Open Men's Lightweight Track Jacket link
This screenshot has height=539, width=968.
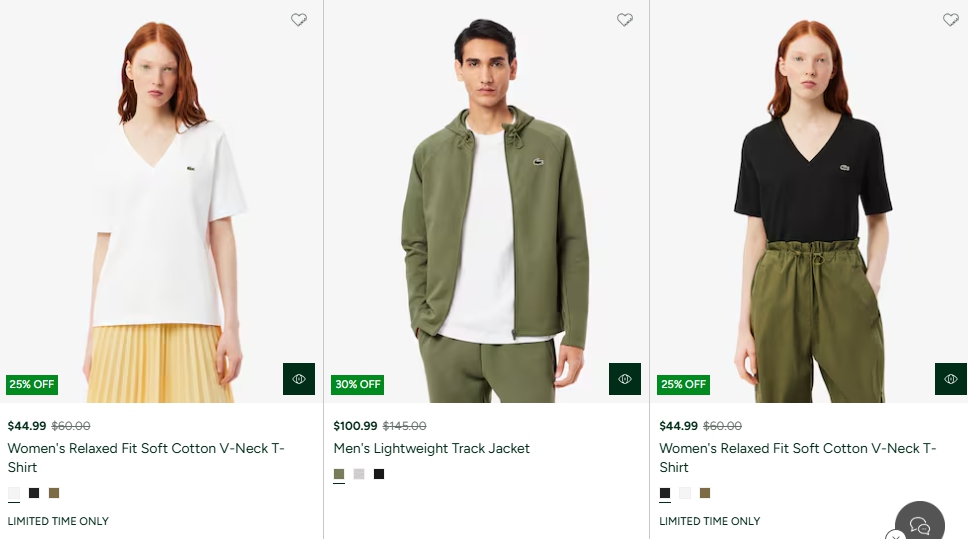(432, 449)
